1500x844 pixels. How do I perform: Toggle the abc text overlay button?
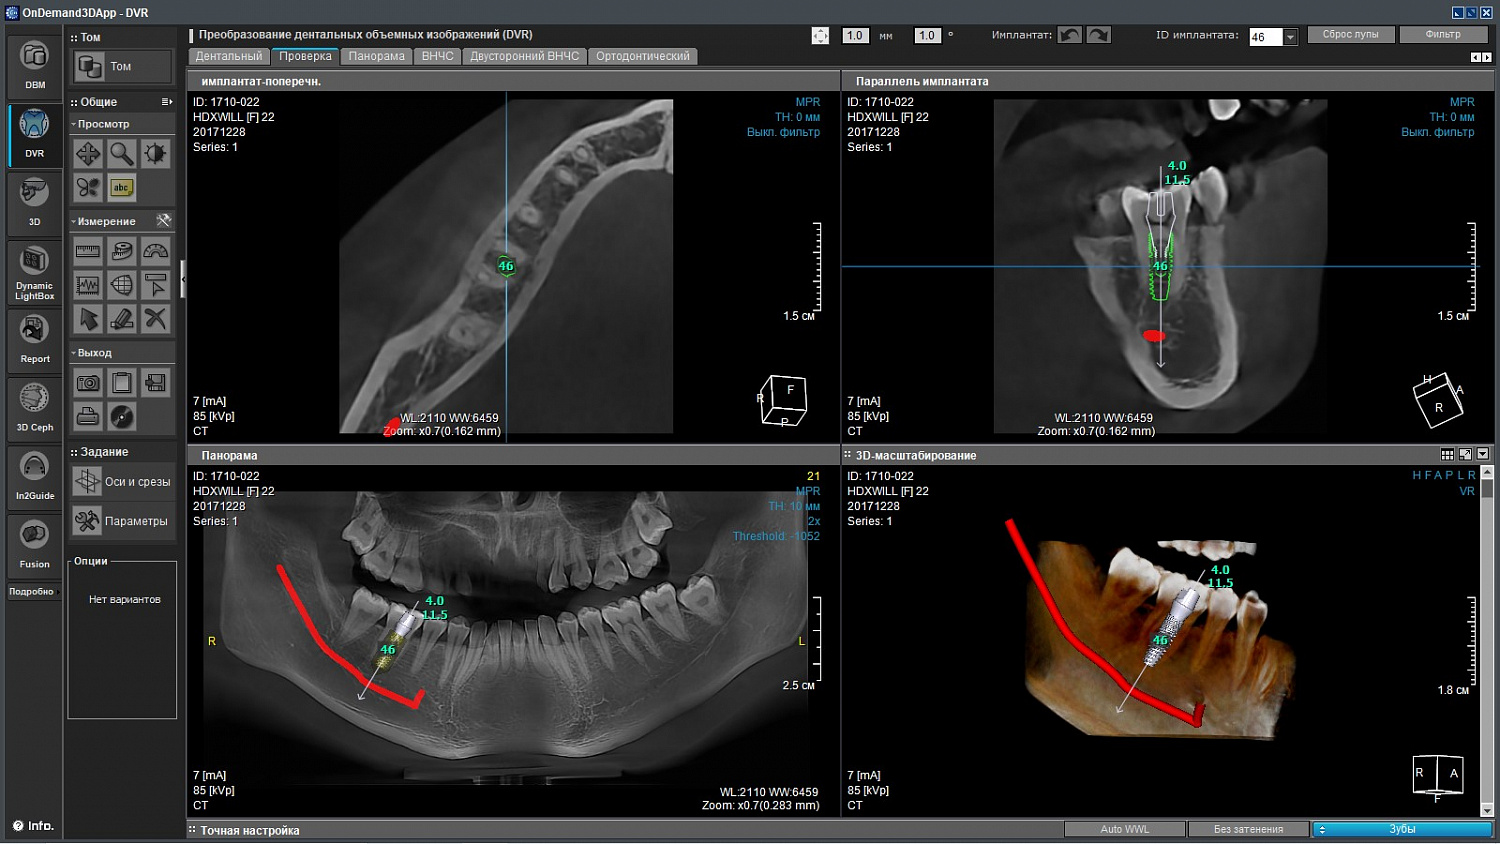click(x=122, y=187)
